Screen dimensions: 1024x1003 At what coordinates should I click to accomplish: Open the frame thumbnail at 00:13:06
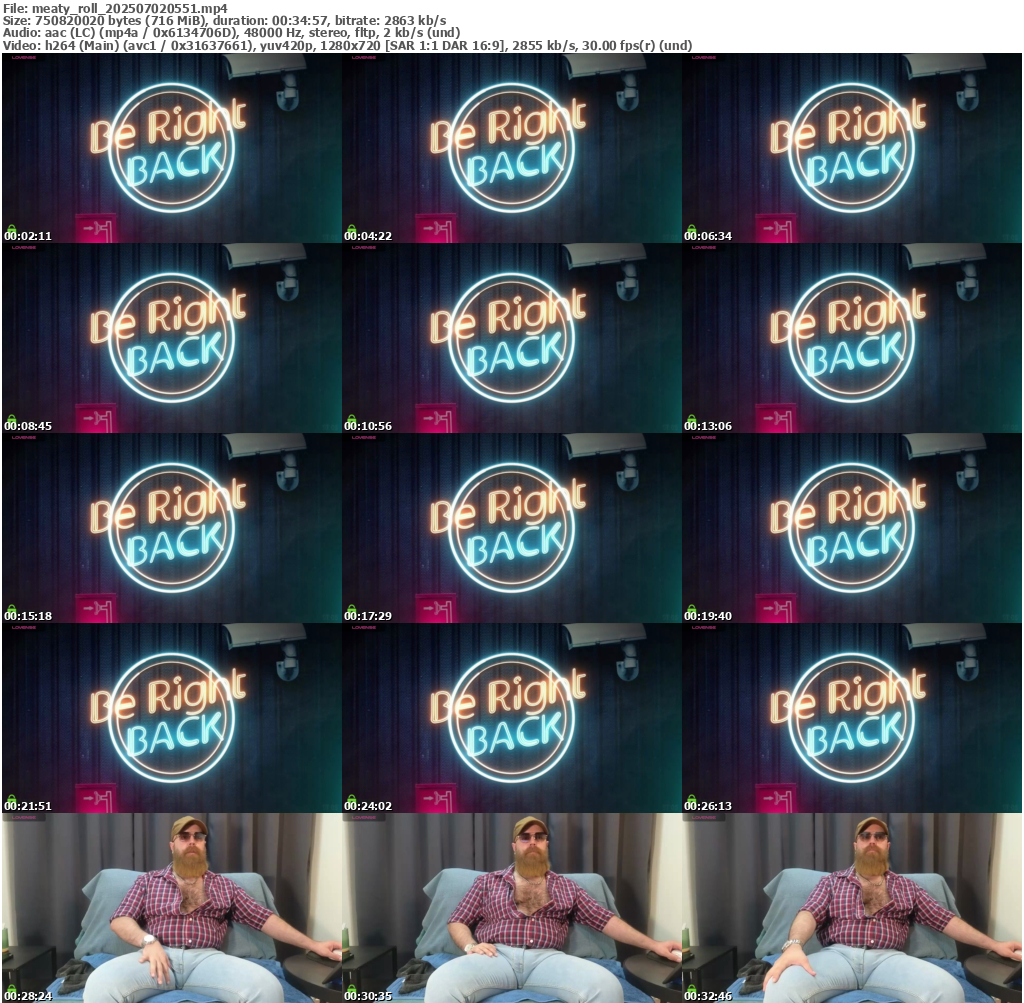point(852,338)
